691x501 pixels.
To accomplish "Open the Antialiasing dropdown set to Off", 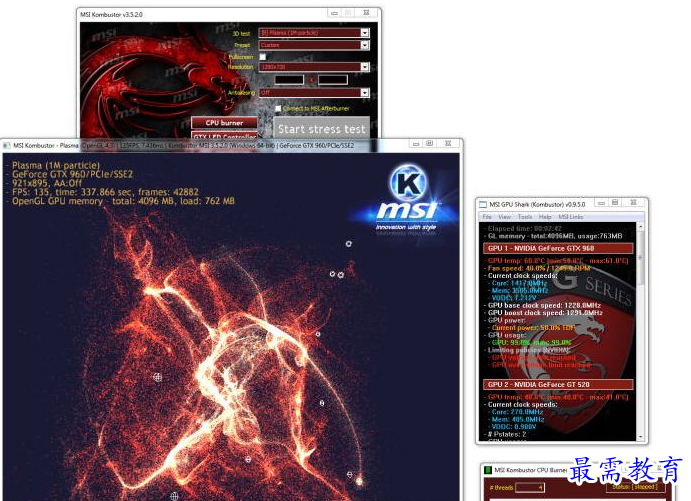I will (314, 93).
